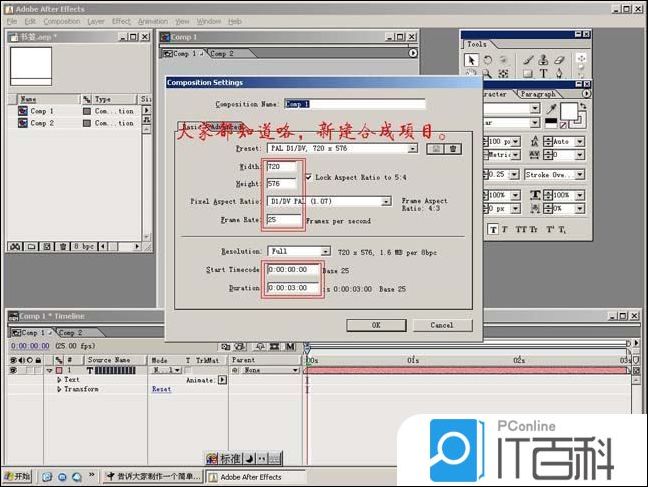Enable motion blur button in Timeline
Image resolution: width=648 pixels, height=487 pixels.
(x=291, y=346)
